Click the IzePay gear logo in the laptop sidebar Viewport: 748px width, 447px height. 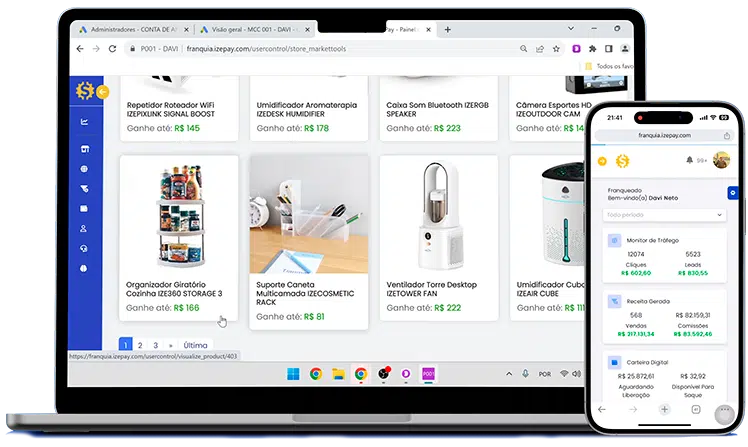coord(85,90)
